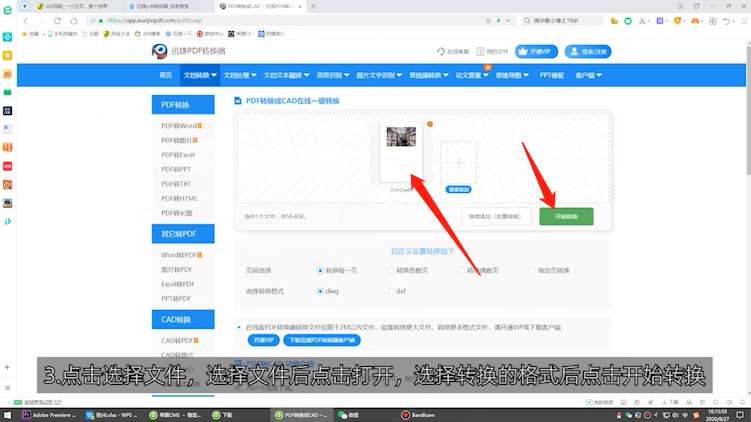Click the blue VIP crown button
Viewport: 751px width, 422px height.
[536, 51]
